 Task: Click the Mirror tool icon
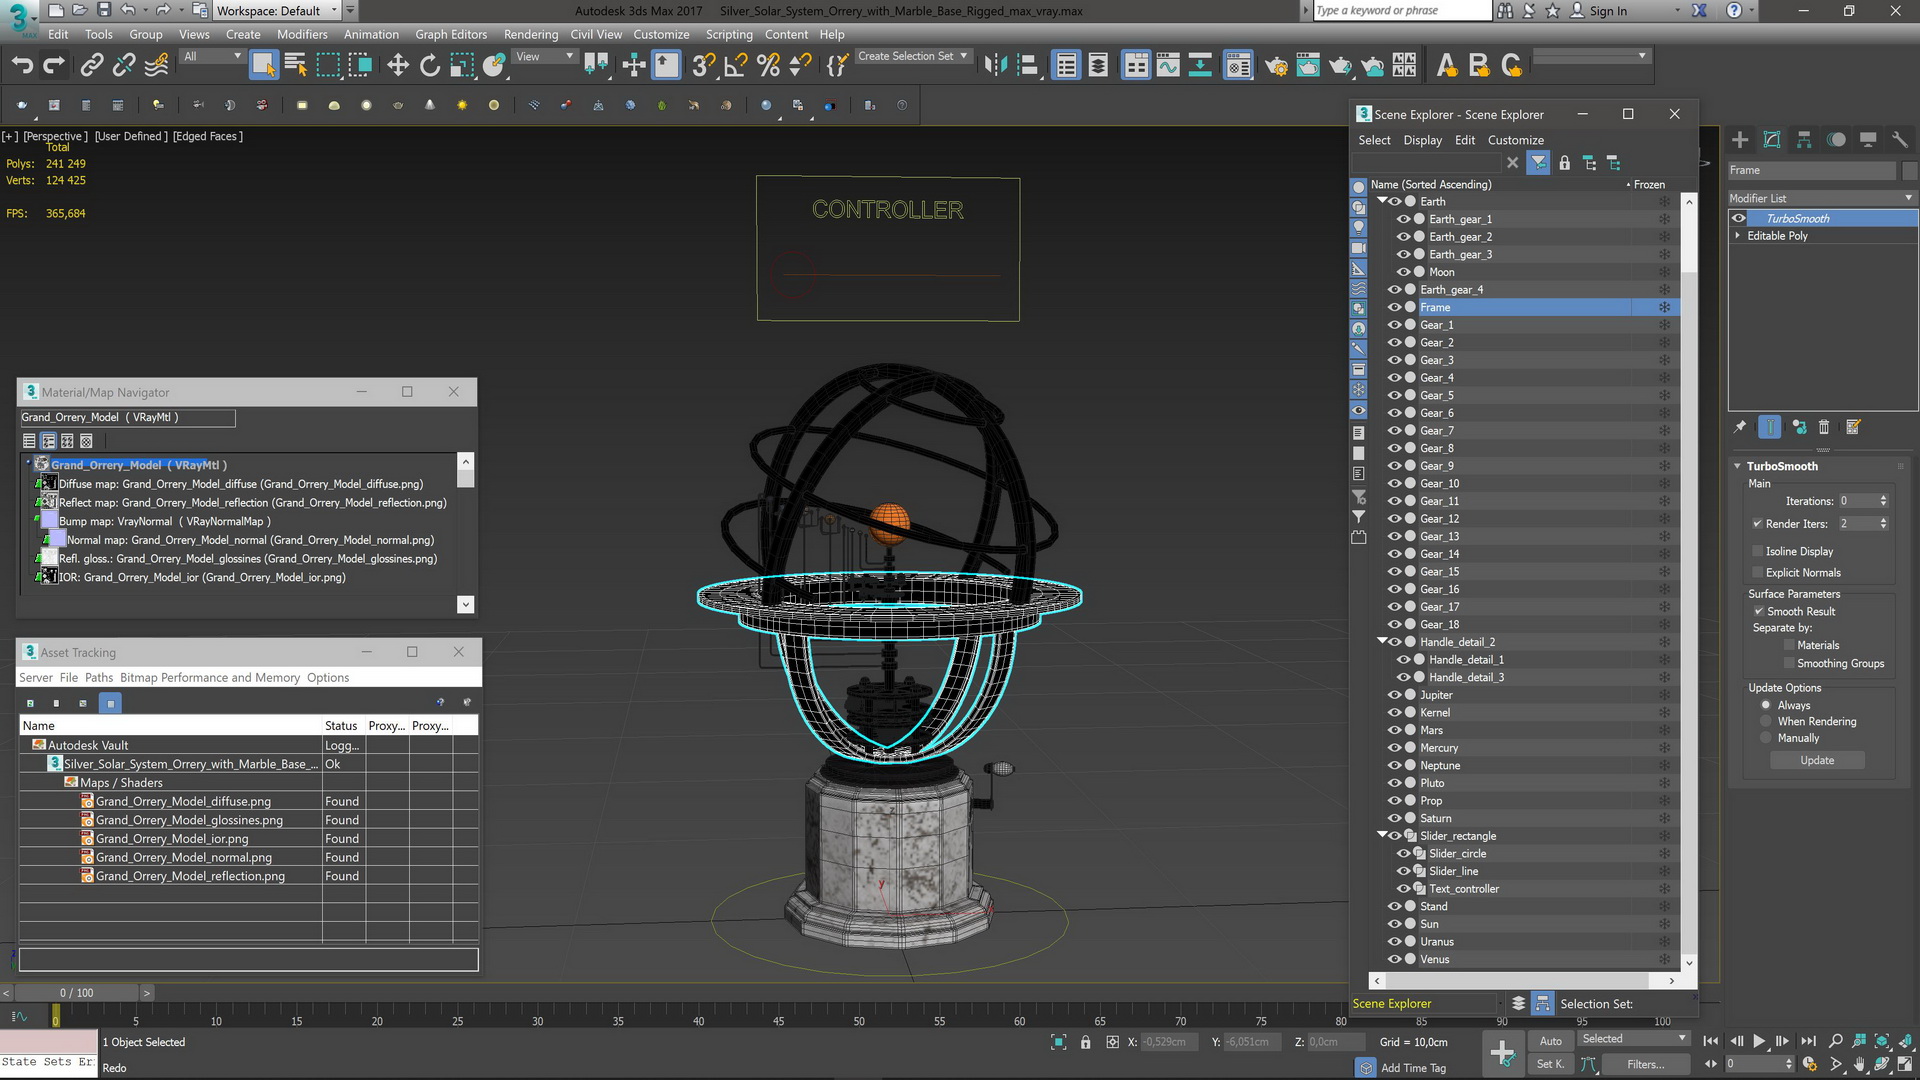995,66
